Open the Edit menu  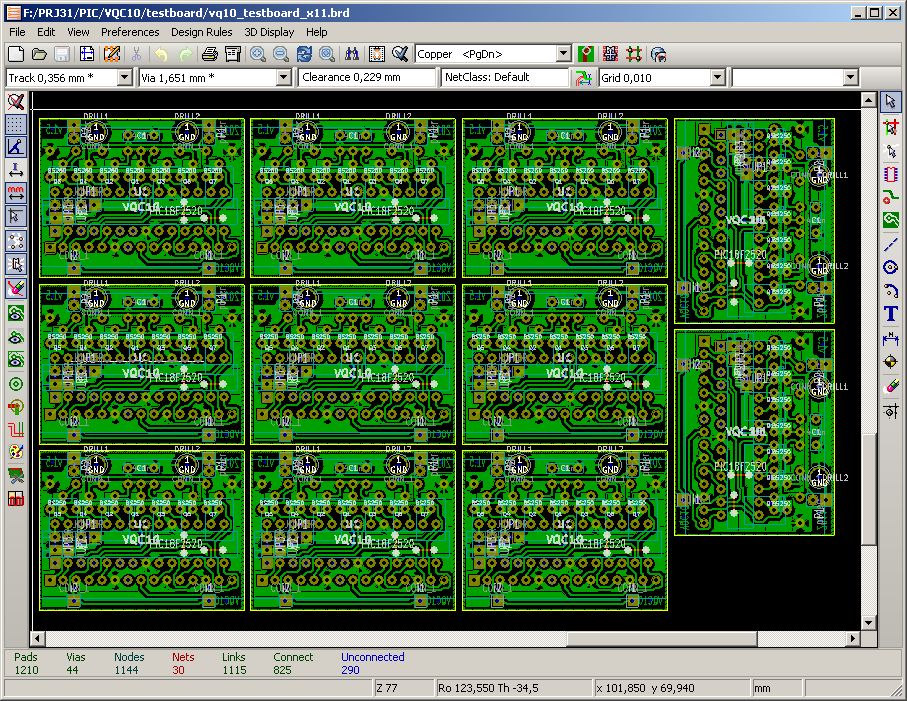tap(46, 32)
